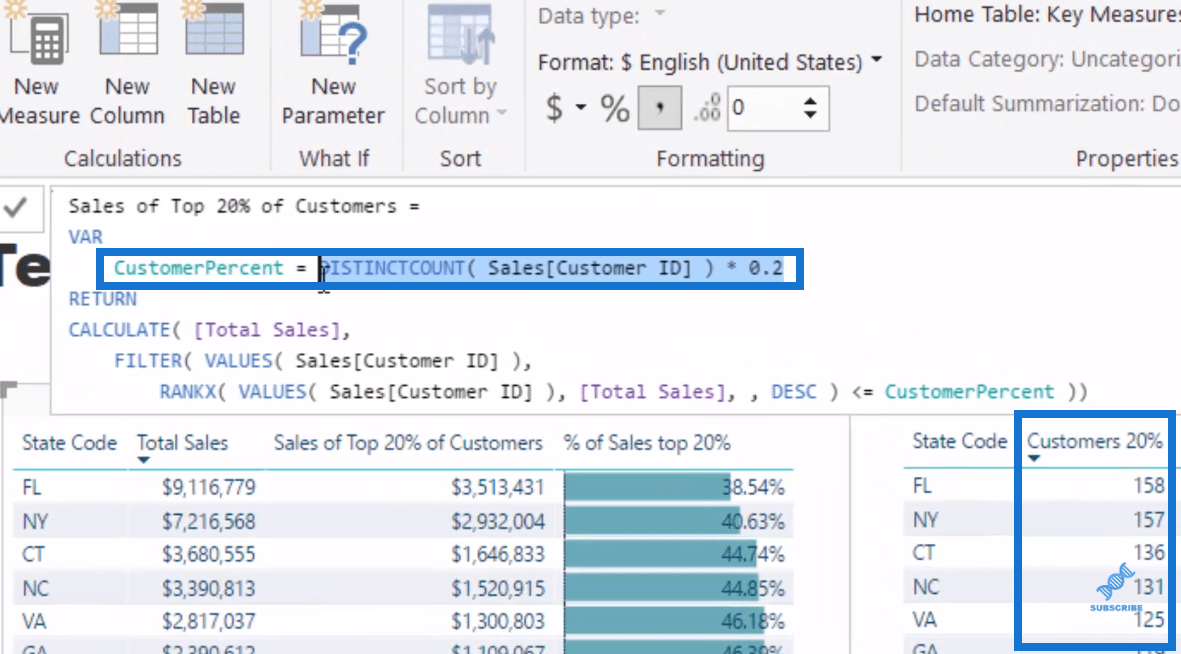Toggle thousands separator comma button

pyautogui.click(x=660, y=108)
